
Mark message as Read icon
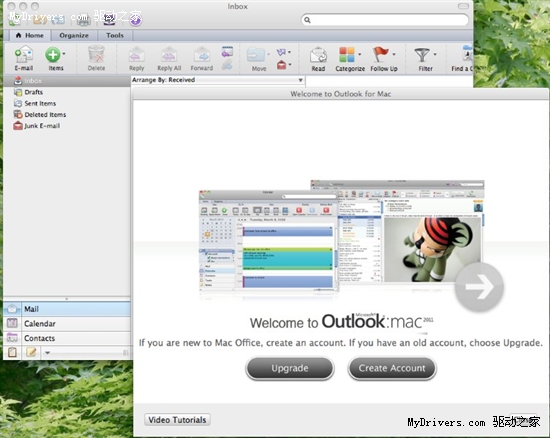[x=318, y=55]
